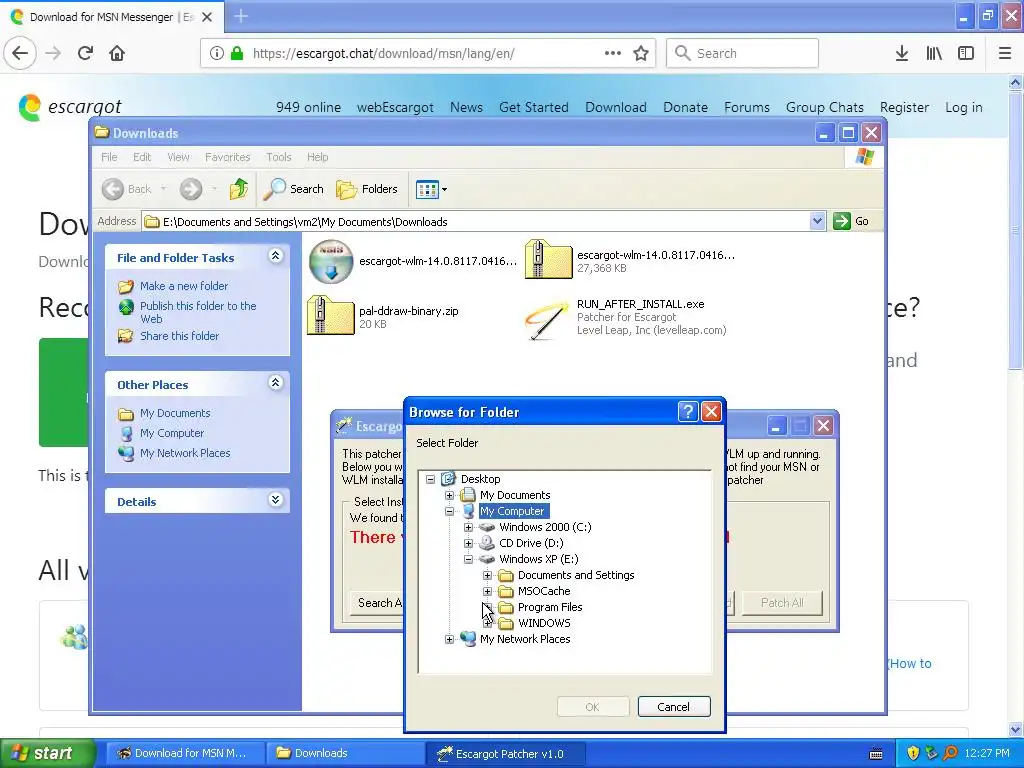Switch to Escargot Patcher v1.0 taskbar button
This screenshot has width=1024, height=768.
click(505, 754)
